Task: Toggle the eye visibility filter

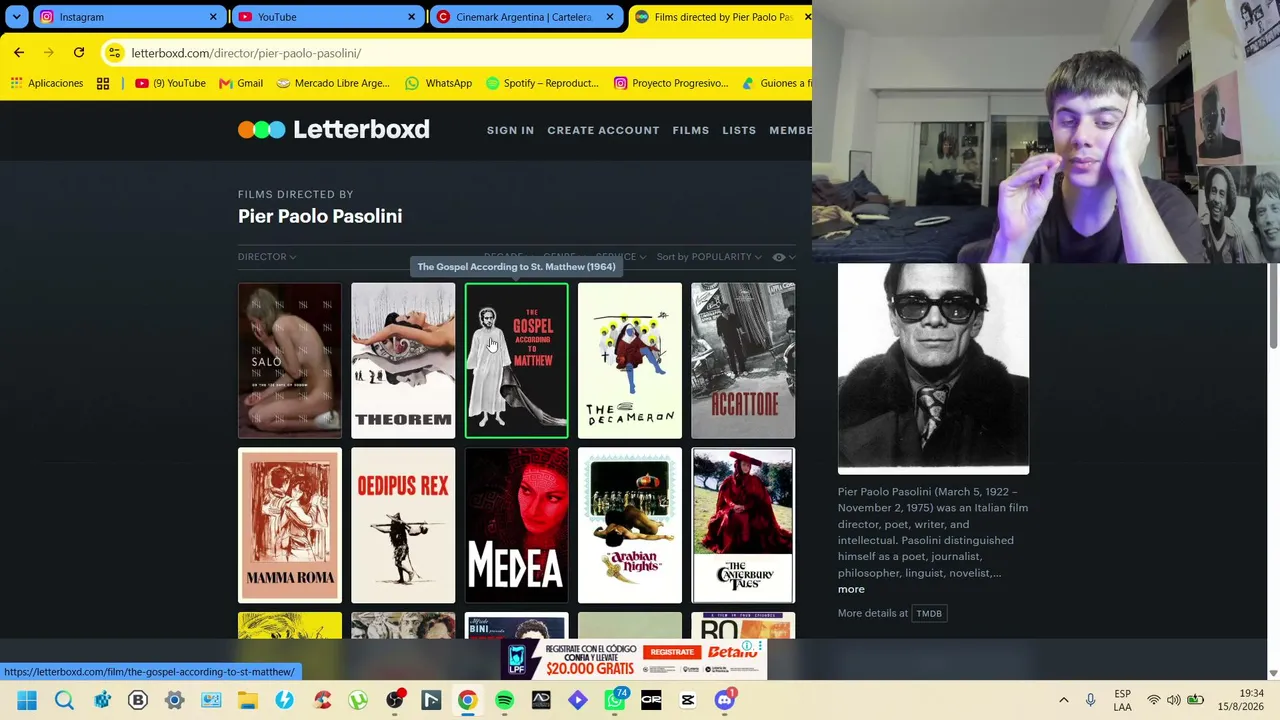Action: (x=783, y=257)
